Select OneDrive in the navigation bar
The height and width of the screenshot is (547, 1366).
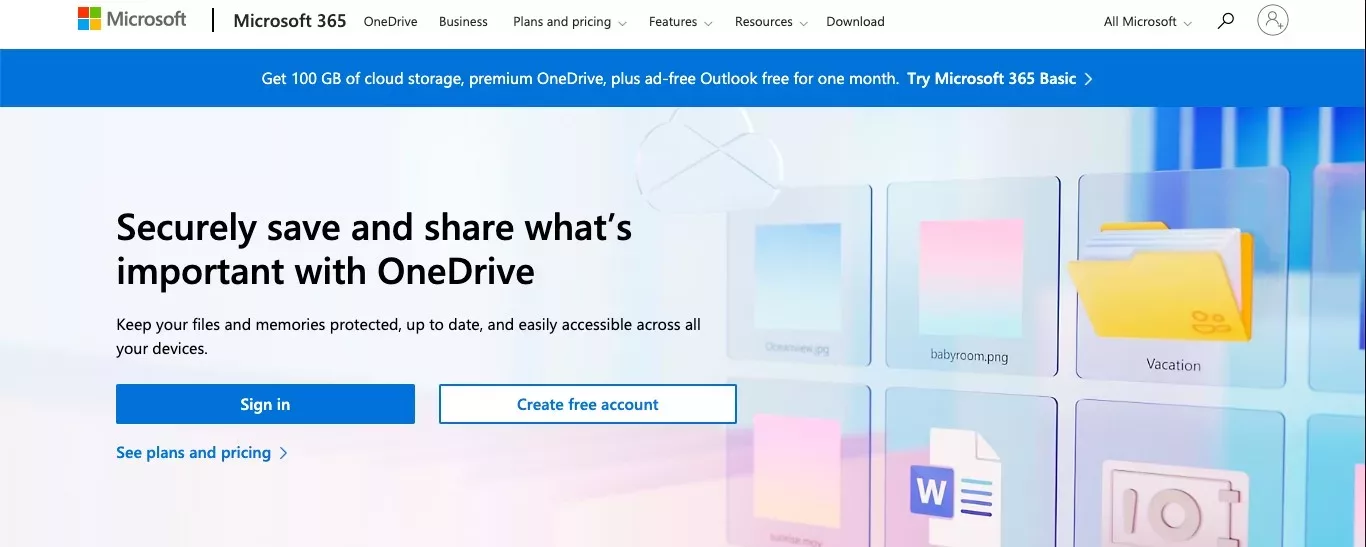click(390, 22)
